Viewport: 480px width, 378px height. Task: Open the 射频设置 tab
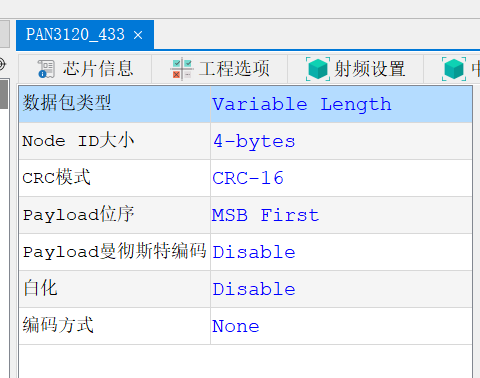click(x=355, y=69)
